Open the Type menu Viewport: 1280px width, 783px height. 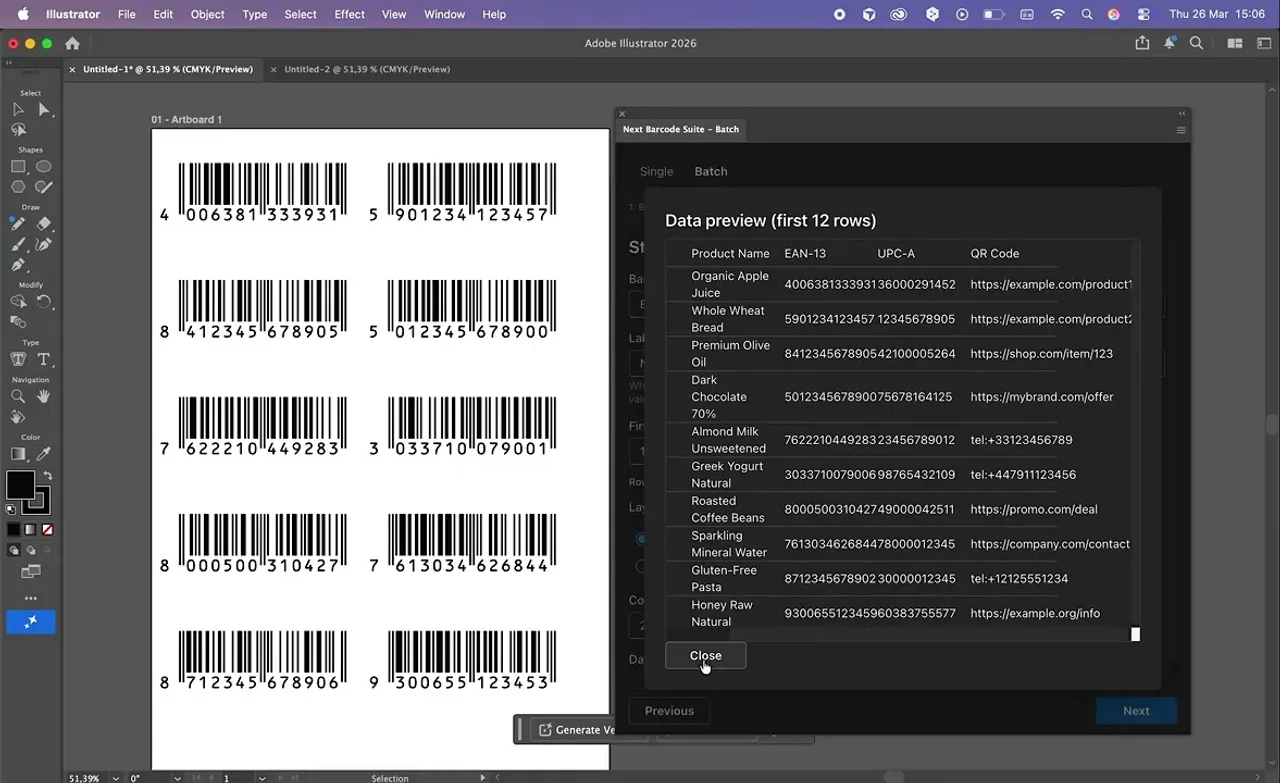(255, 14)
